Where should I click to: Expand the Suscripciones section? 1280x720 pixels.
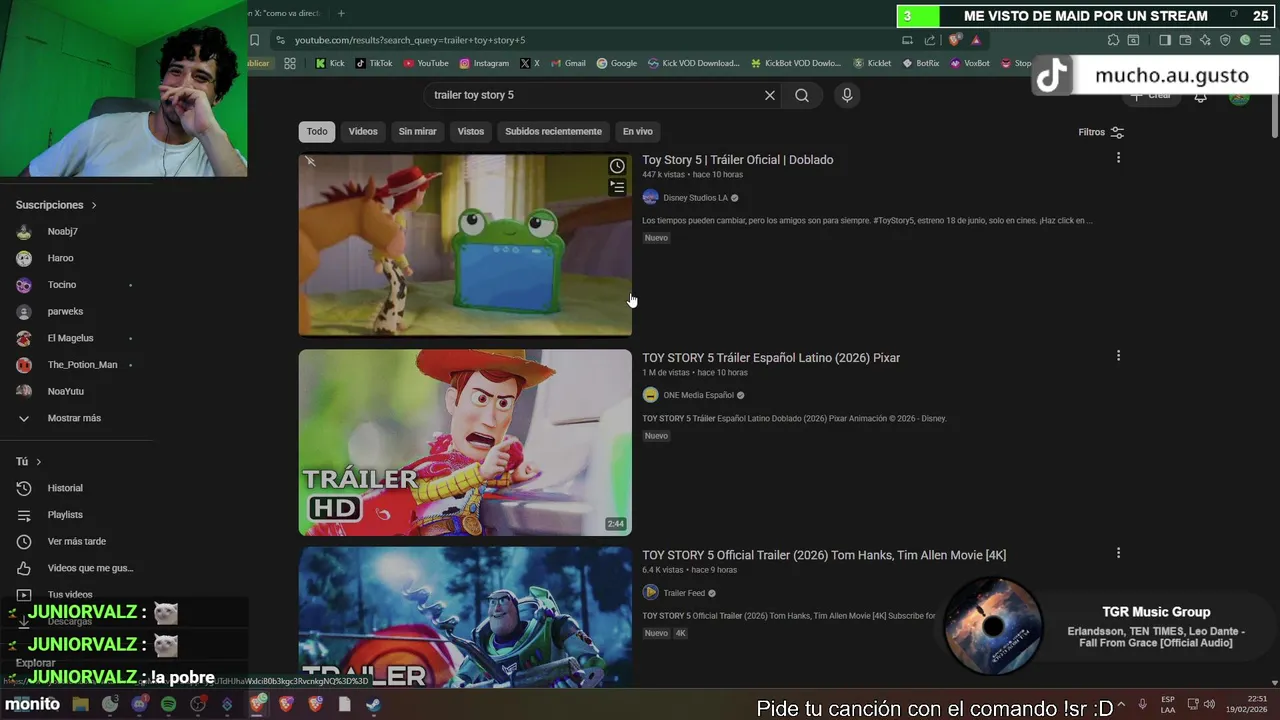tap(56, 205)
